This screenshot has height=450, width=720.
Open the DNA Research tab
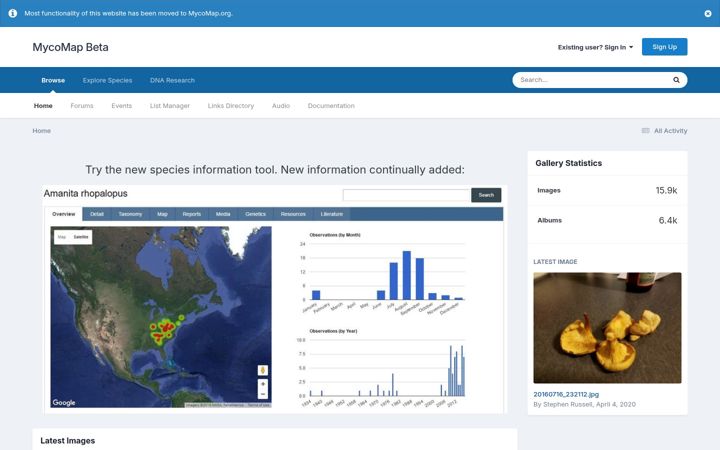click(172, 80)
